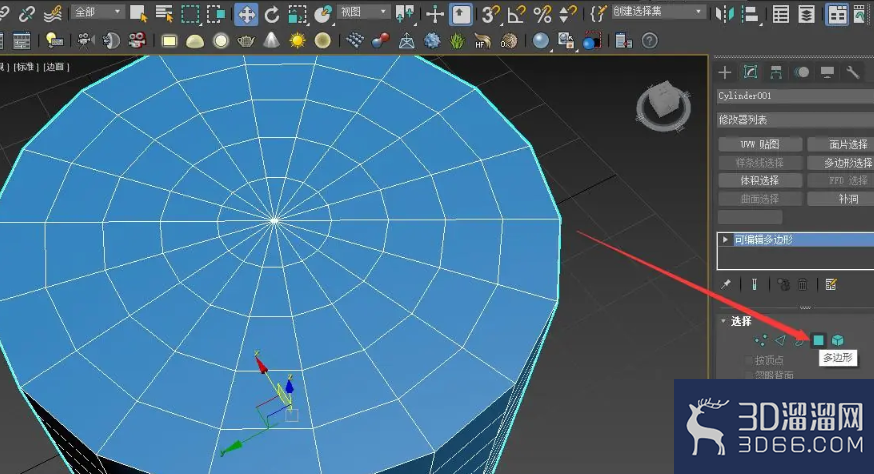
Task: Toggle Window/Crossing selection mode
Action: point(216,13)
